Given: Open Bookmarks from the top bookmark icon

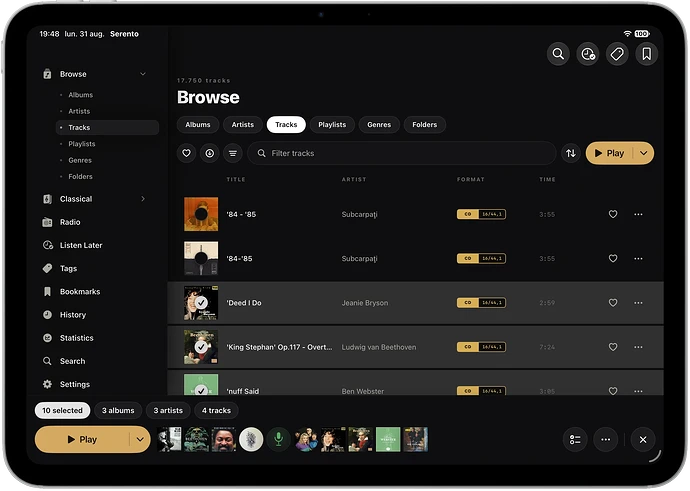Looking at the screenshot, I should click(x=646, y=54).
